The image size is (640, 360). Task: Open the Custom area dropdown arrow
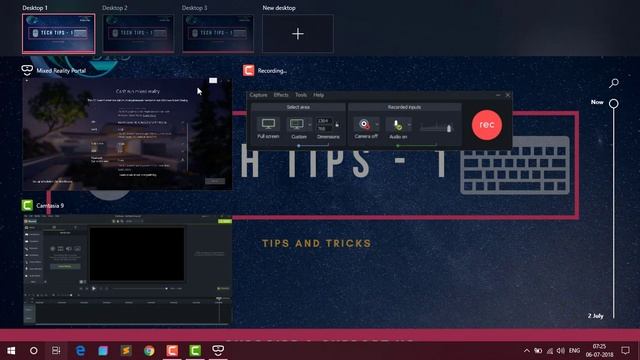[x=309, y=125]
